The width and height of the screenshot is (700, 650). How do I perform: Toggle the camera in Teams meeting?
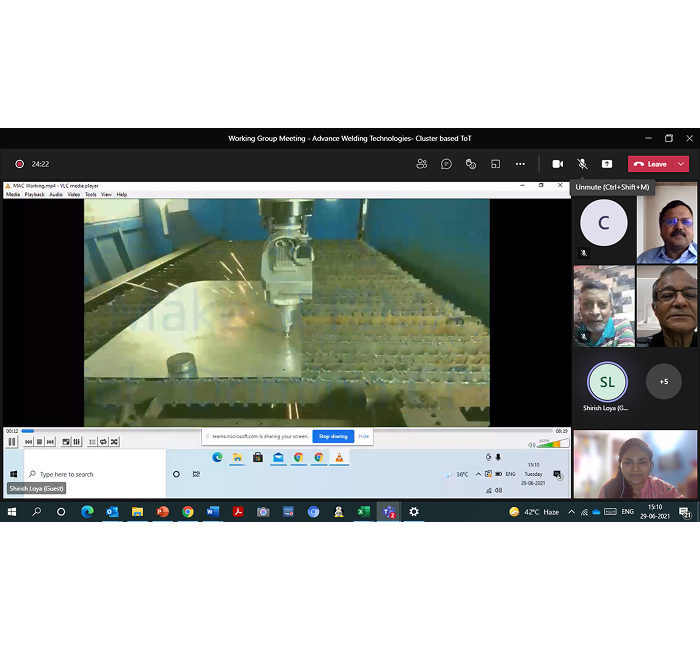click(557, 164)
